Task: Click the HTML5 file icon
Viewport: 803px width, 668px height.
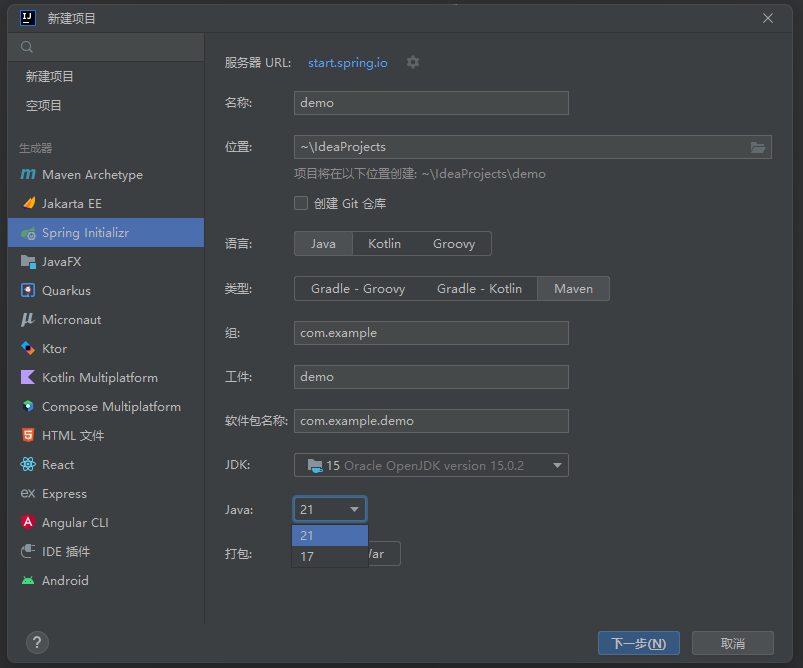Action: (28, 435)
